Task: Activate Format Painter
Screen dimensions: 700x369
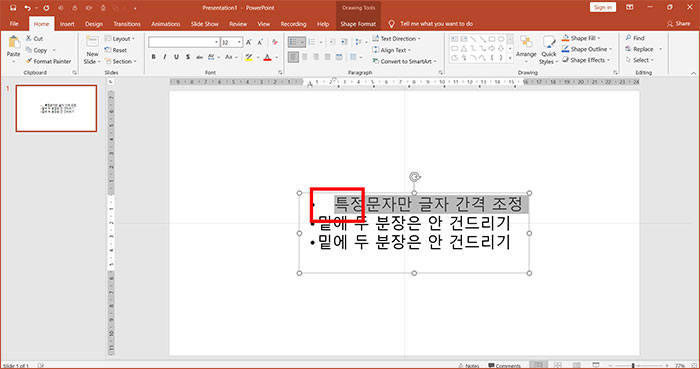Action: [48, 61]
